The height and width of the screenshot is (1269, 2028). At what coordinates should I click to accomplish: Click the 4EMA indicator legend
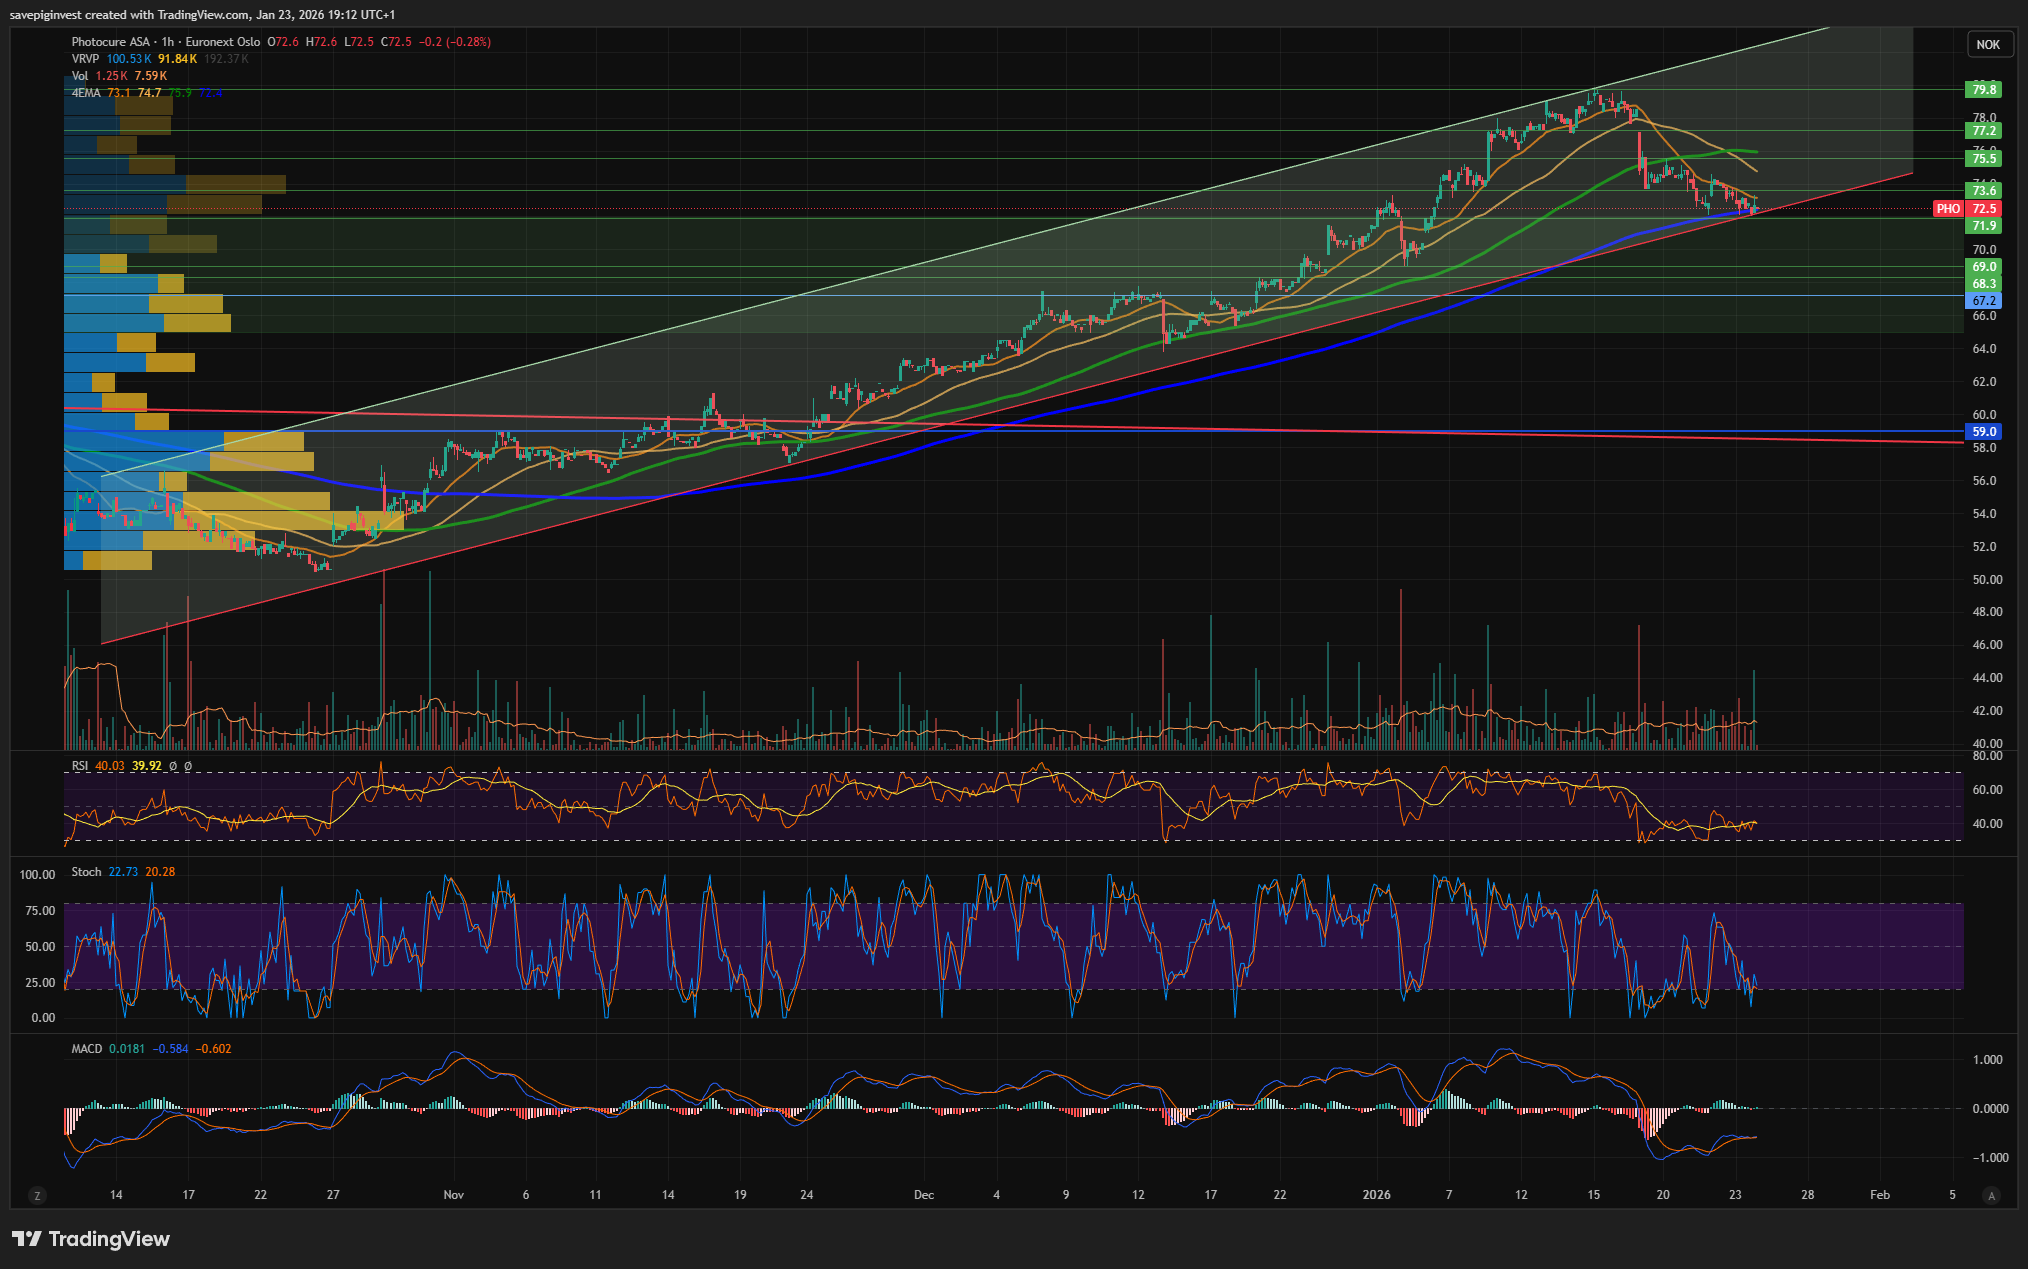[x=86, y=93]
